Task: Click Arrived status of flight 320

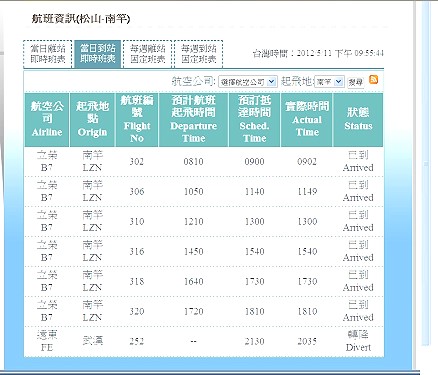Action: point(358,312)
